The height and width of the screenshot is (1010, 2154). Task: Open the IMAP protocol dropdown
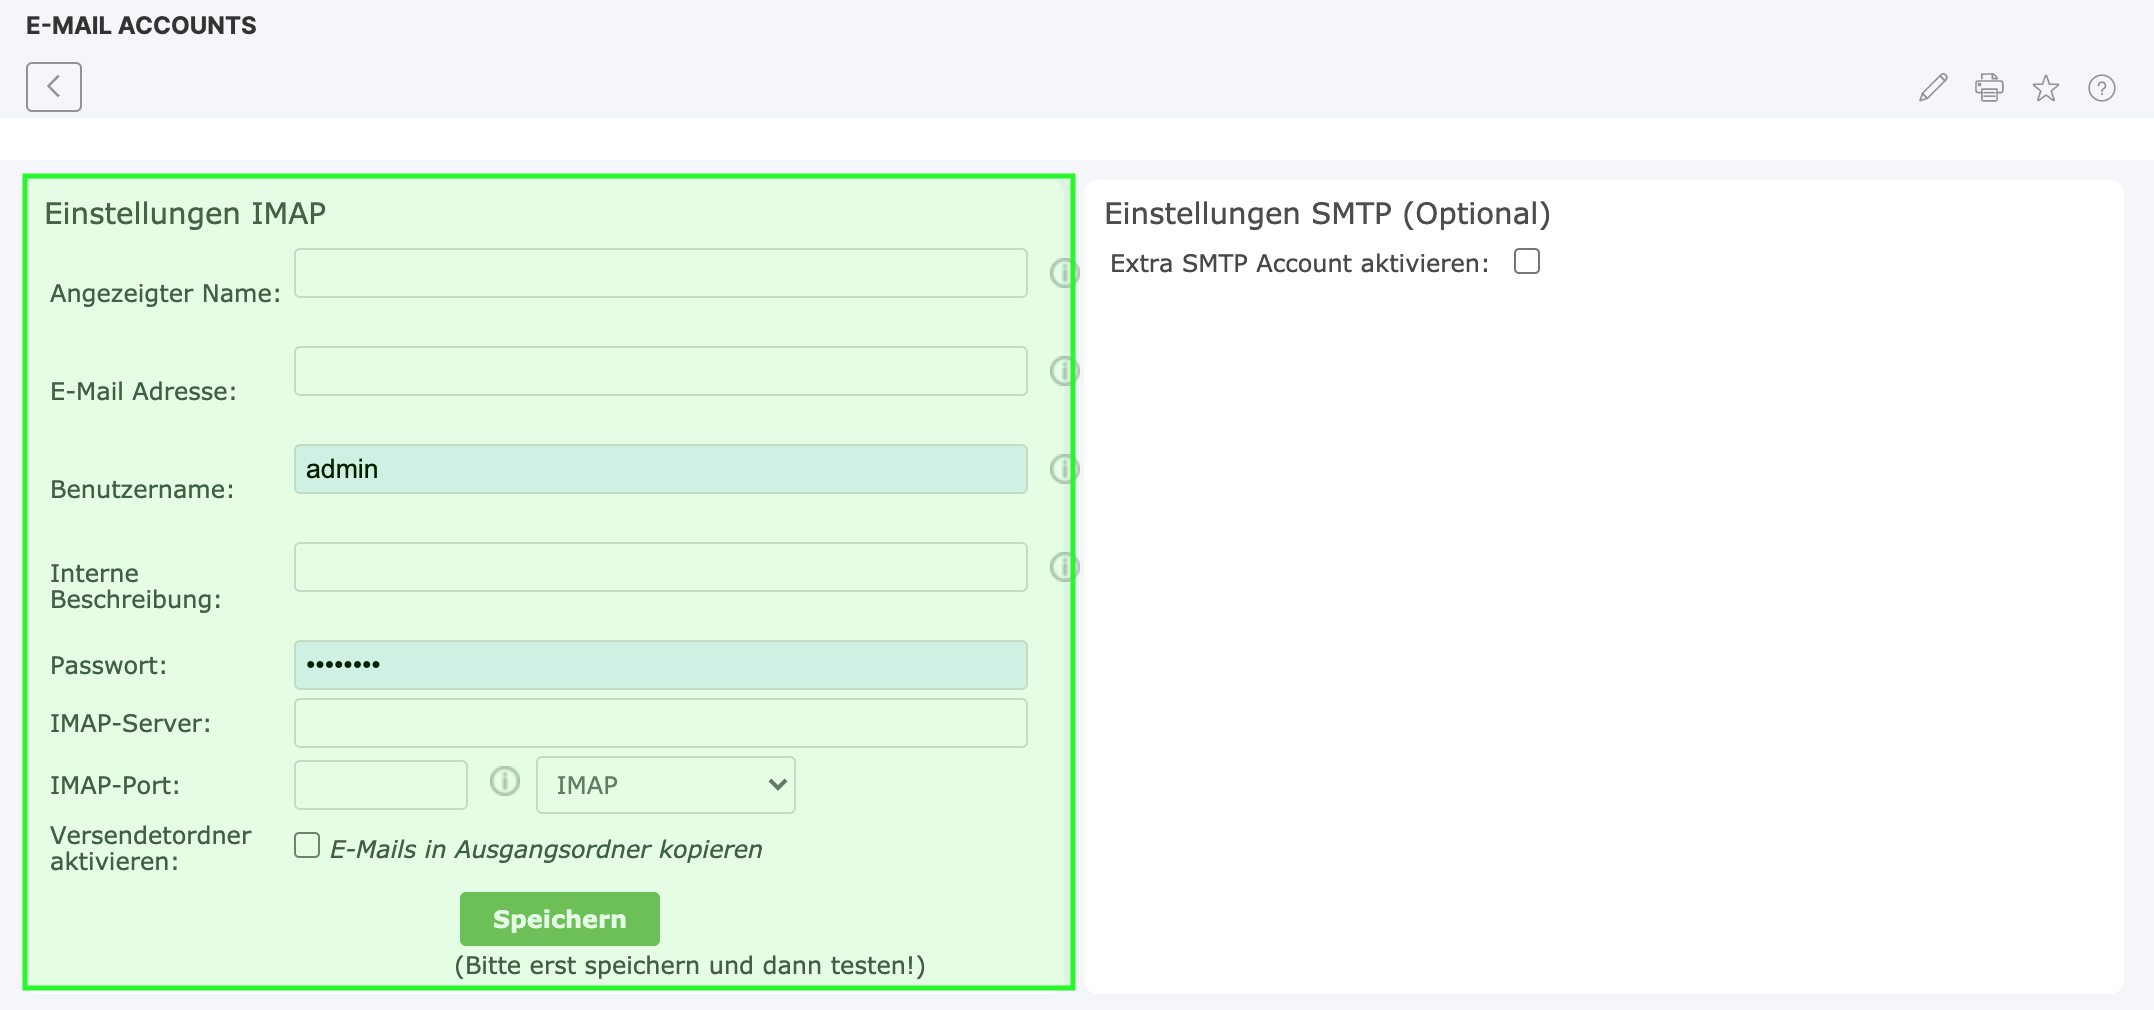click(665, 785)
